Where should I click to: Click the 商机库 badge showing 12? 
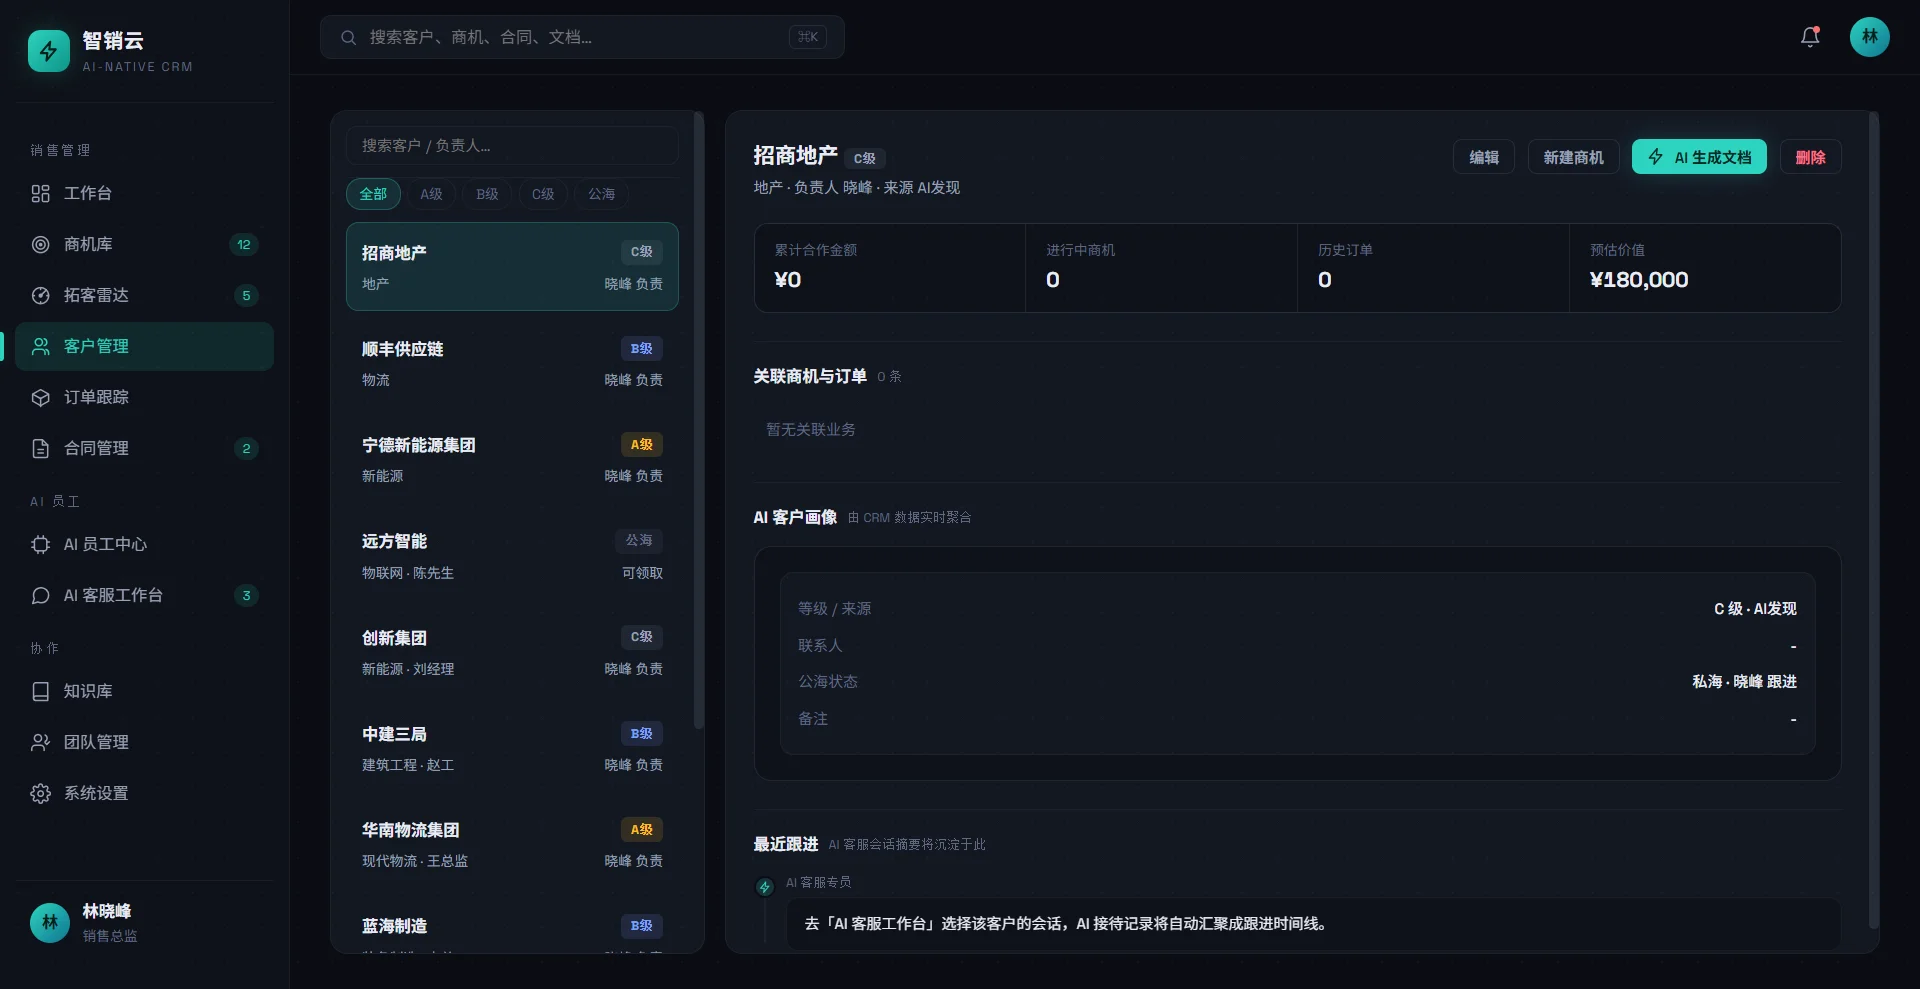[x=244, y=244]
